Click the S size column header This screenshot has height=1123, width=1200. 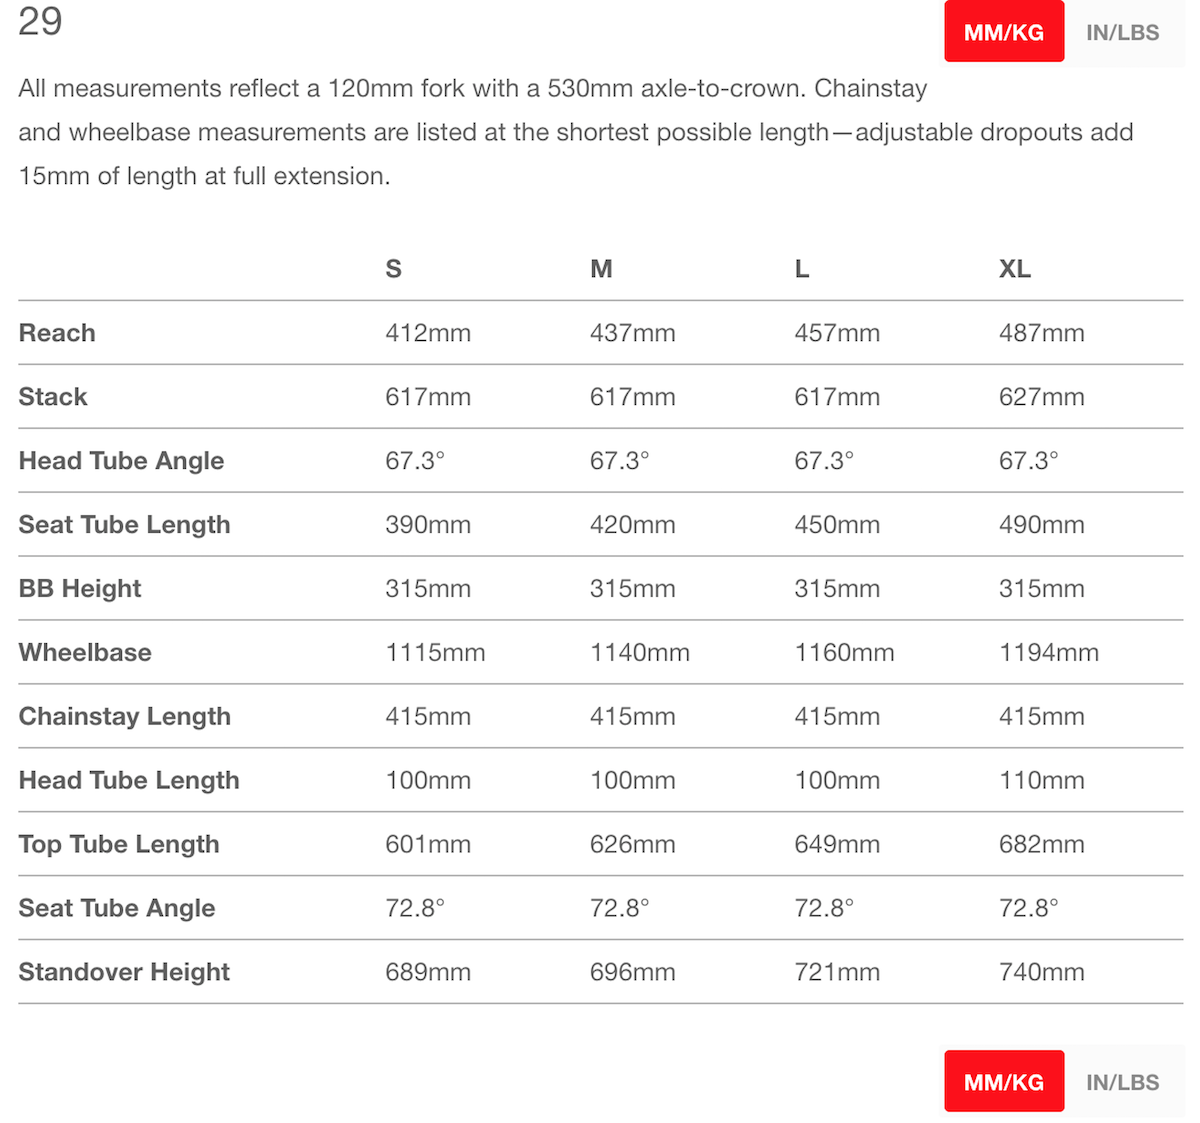[x=394, y=269]
